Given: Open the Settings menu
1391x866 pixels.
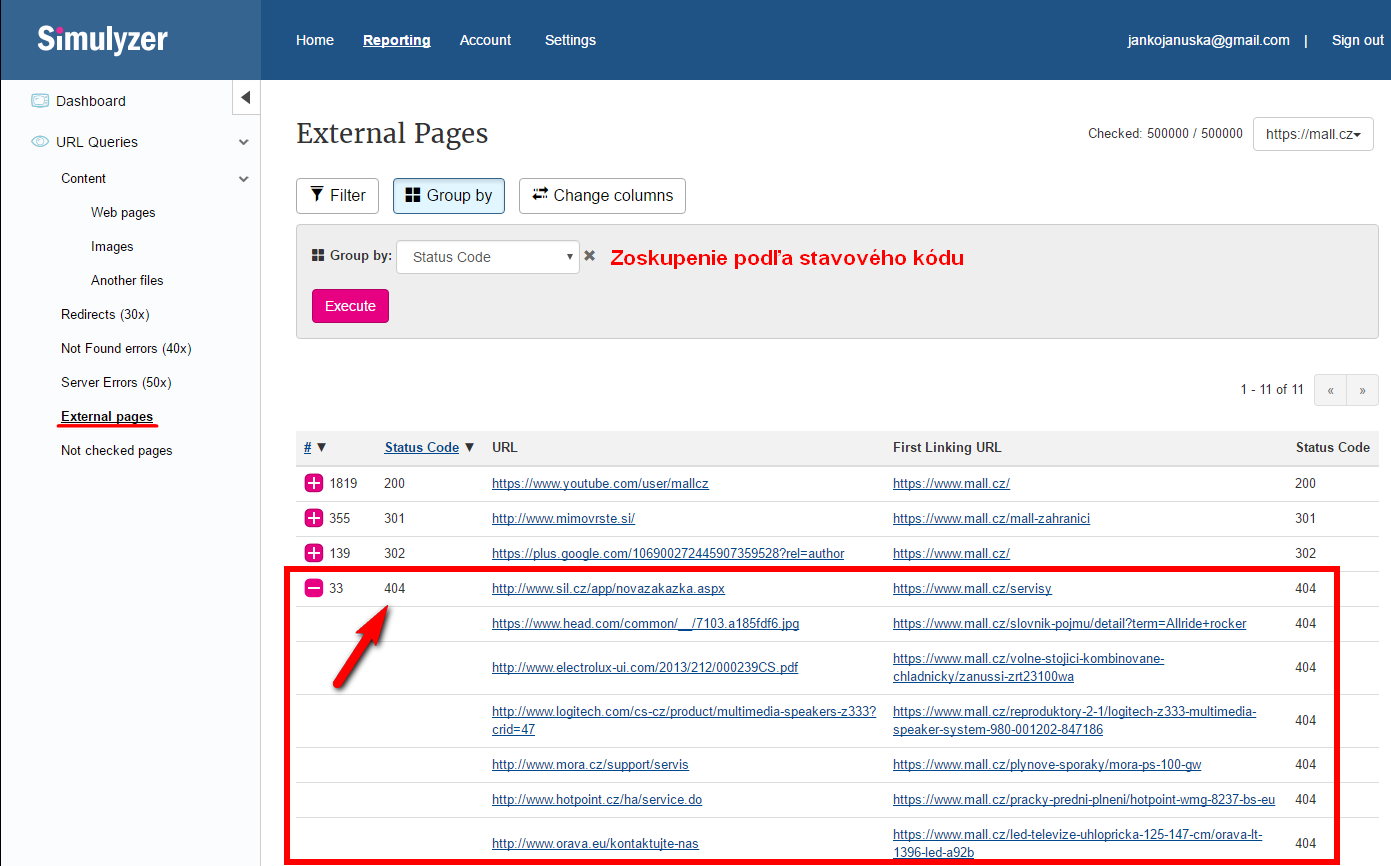Looking at the screenshot, I should 570,40.
